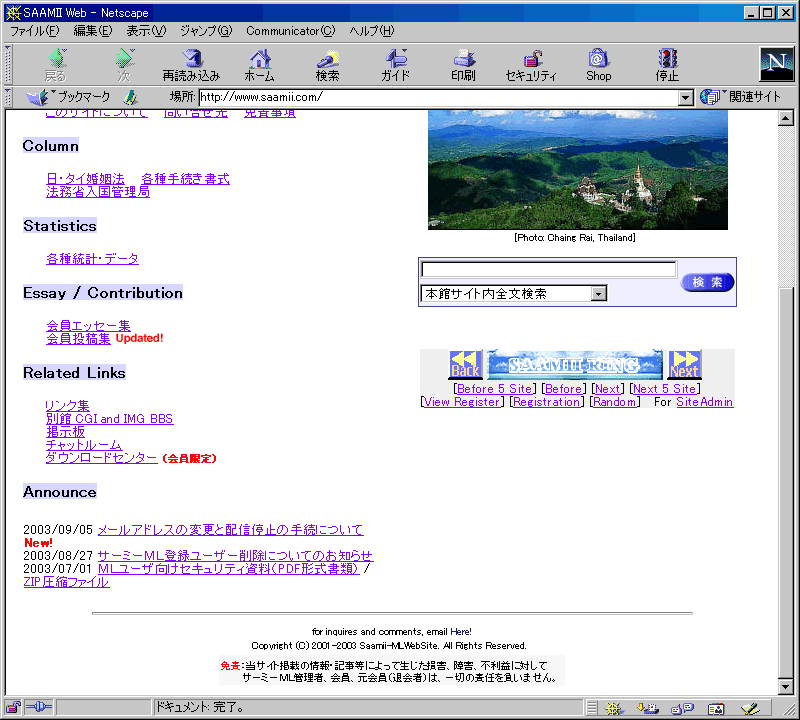This screenshot has height=720, width=800.
Task: Stop loading with 停止 icon
Action: (667, 65)
